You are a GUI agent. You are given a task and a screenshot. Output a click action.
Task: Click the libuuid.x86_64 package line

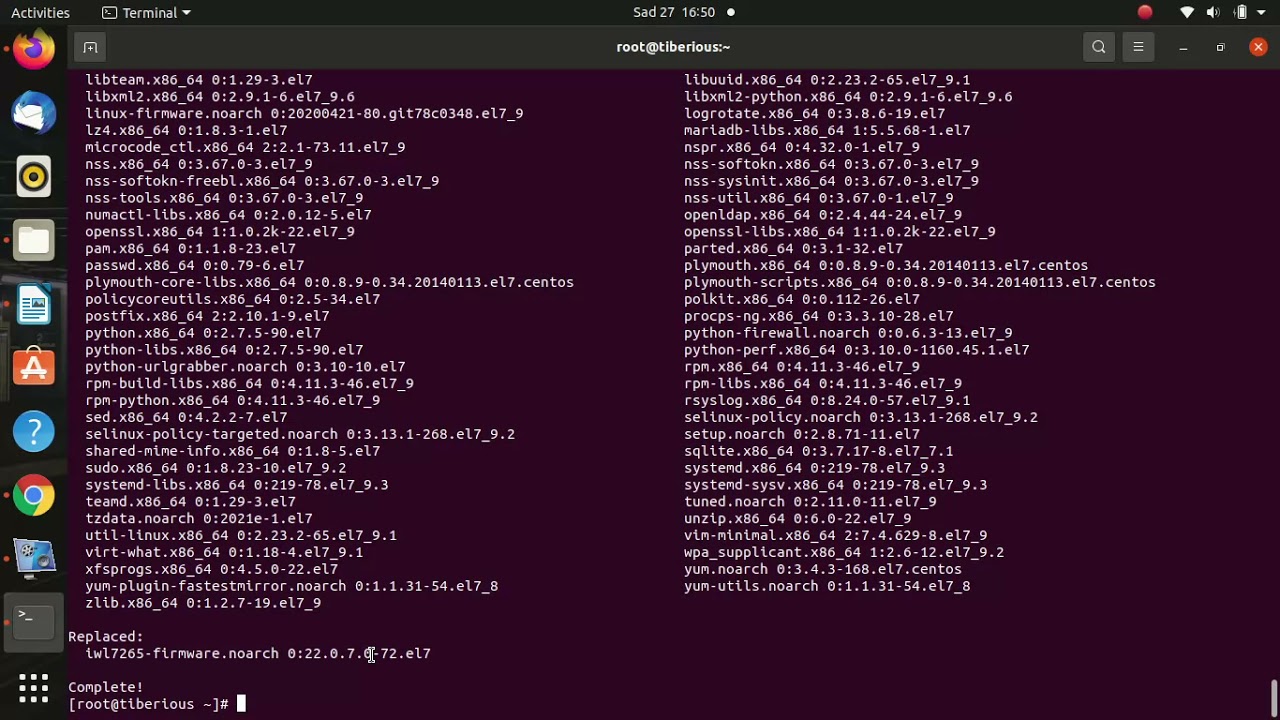[827, 79]
